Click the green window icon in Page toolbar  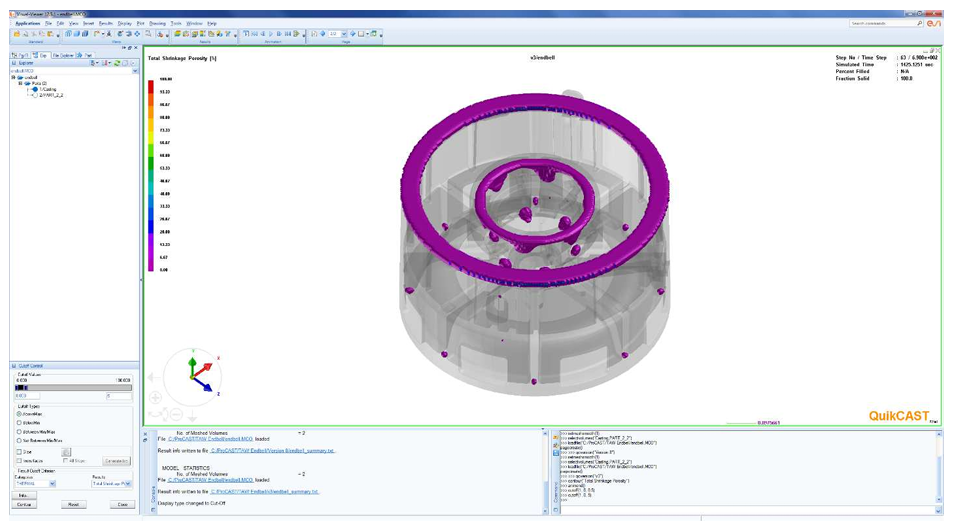(373, 34)
